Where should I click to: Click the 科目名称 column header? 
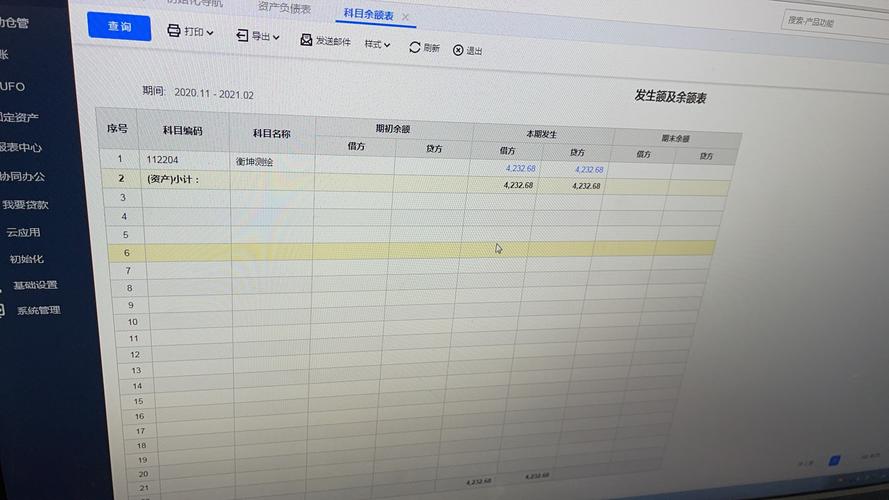pos(272,134)
